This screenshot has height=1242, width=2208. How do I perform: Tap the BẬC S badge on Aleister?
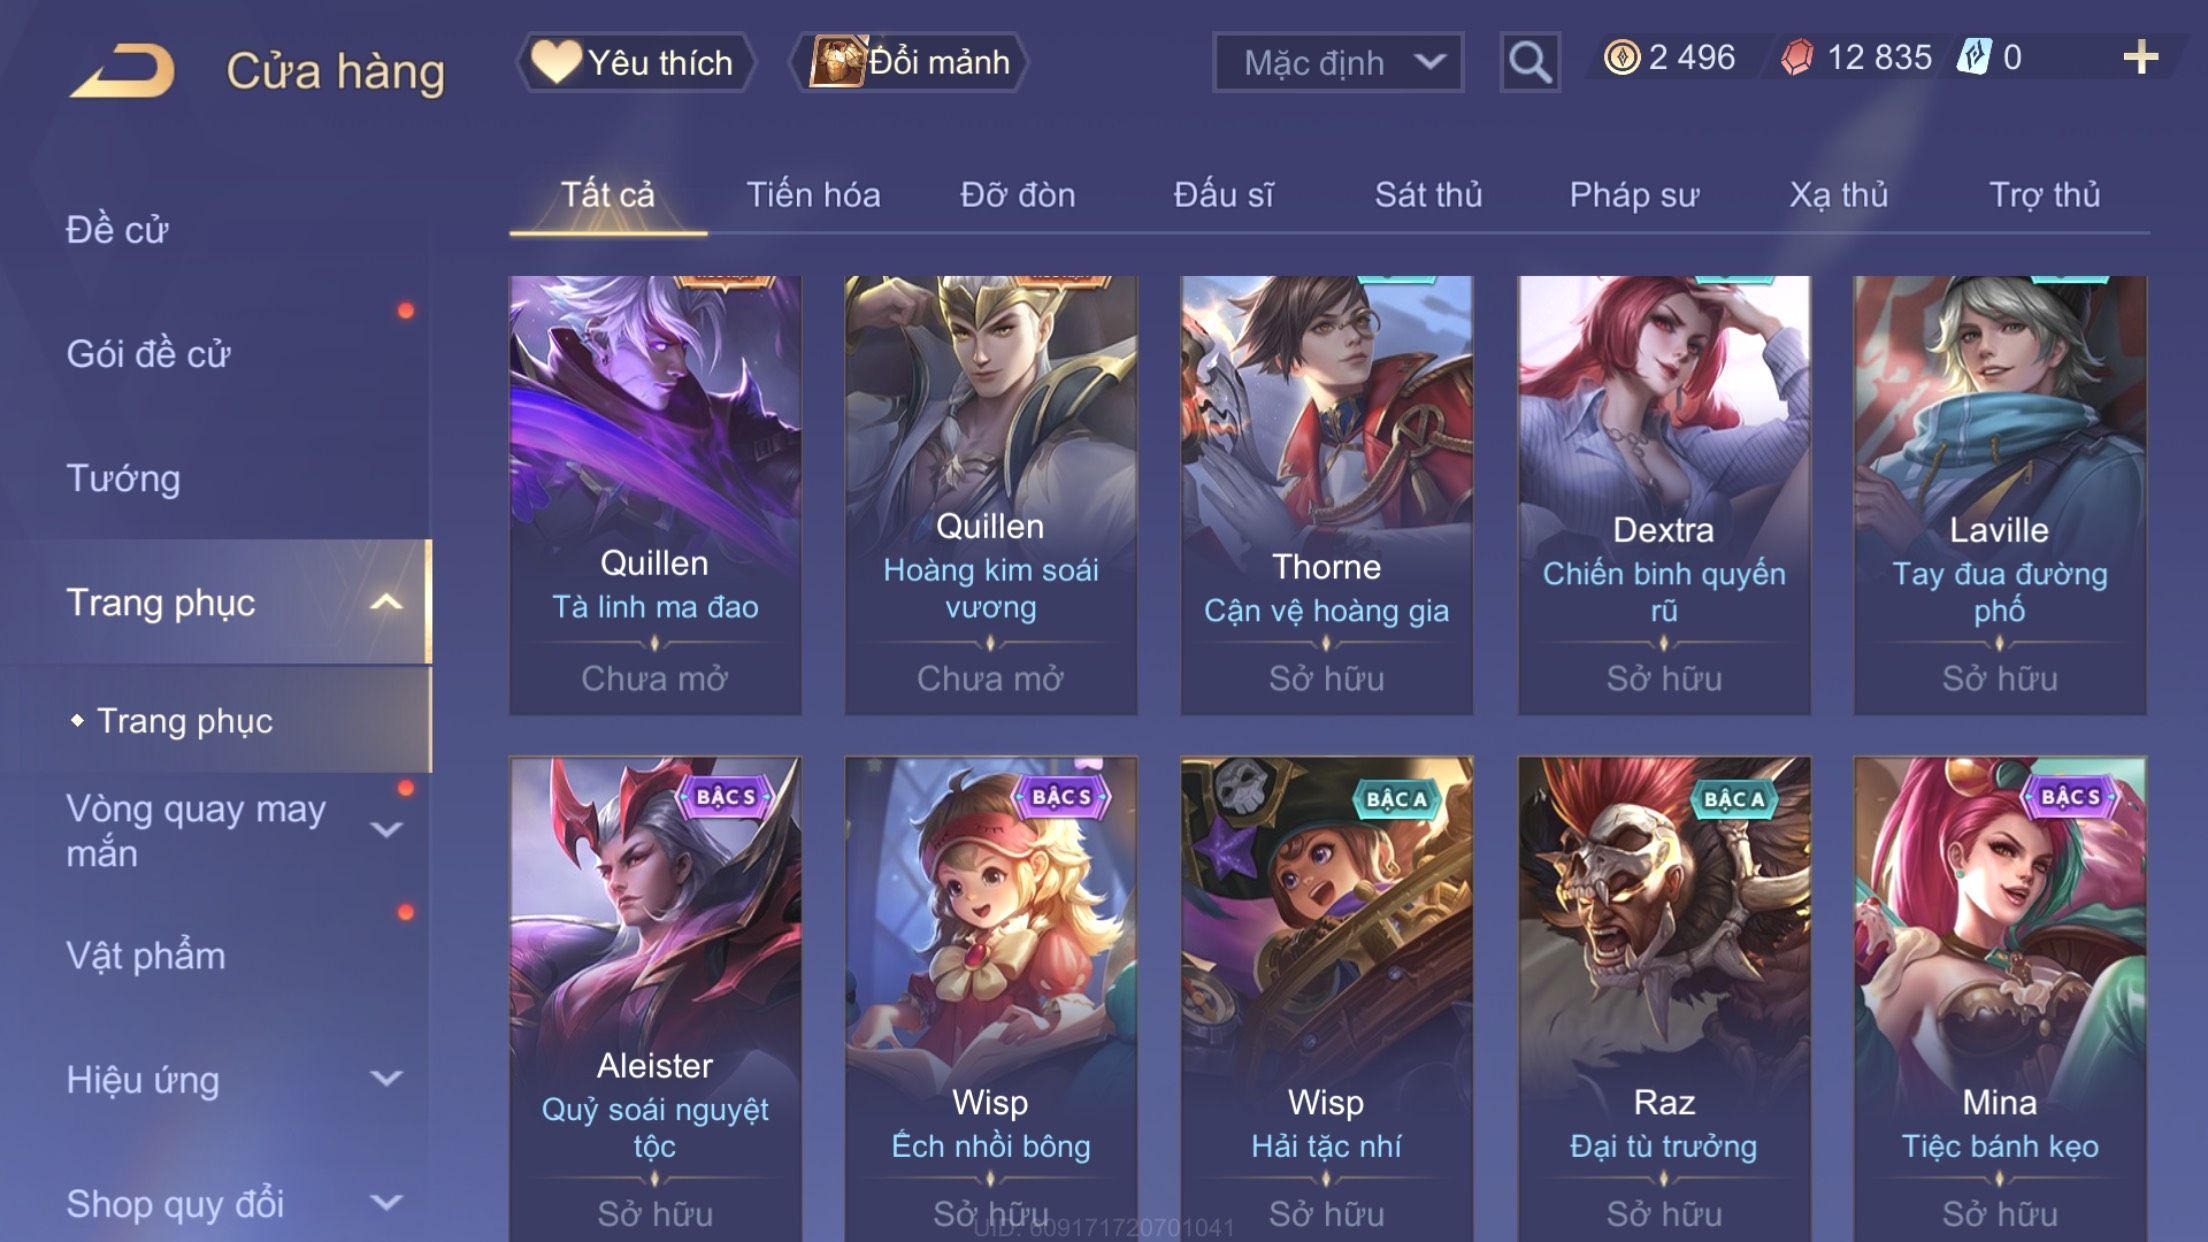(727, 797)
